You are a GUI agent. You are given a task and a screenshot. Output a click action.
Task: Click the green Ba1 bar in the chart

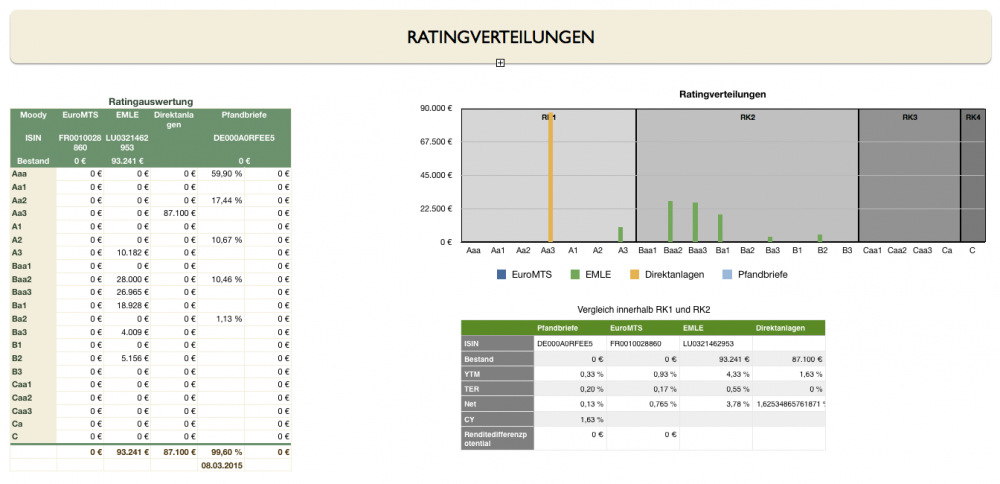720,228
